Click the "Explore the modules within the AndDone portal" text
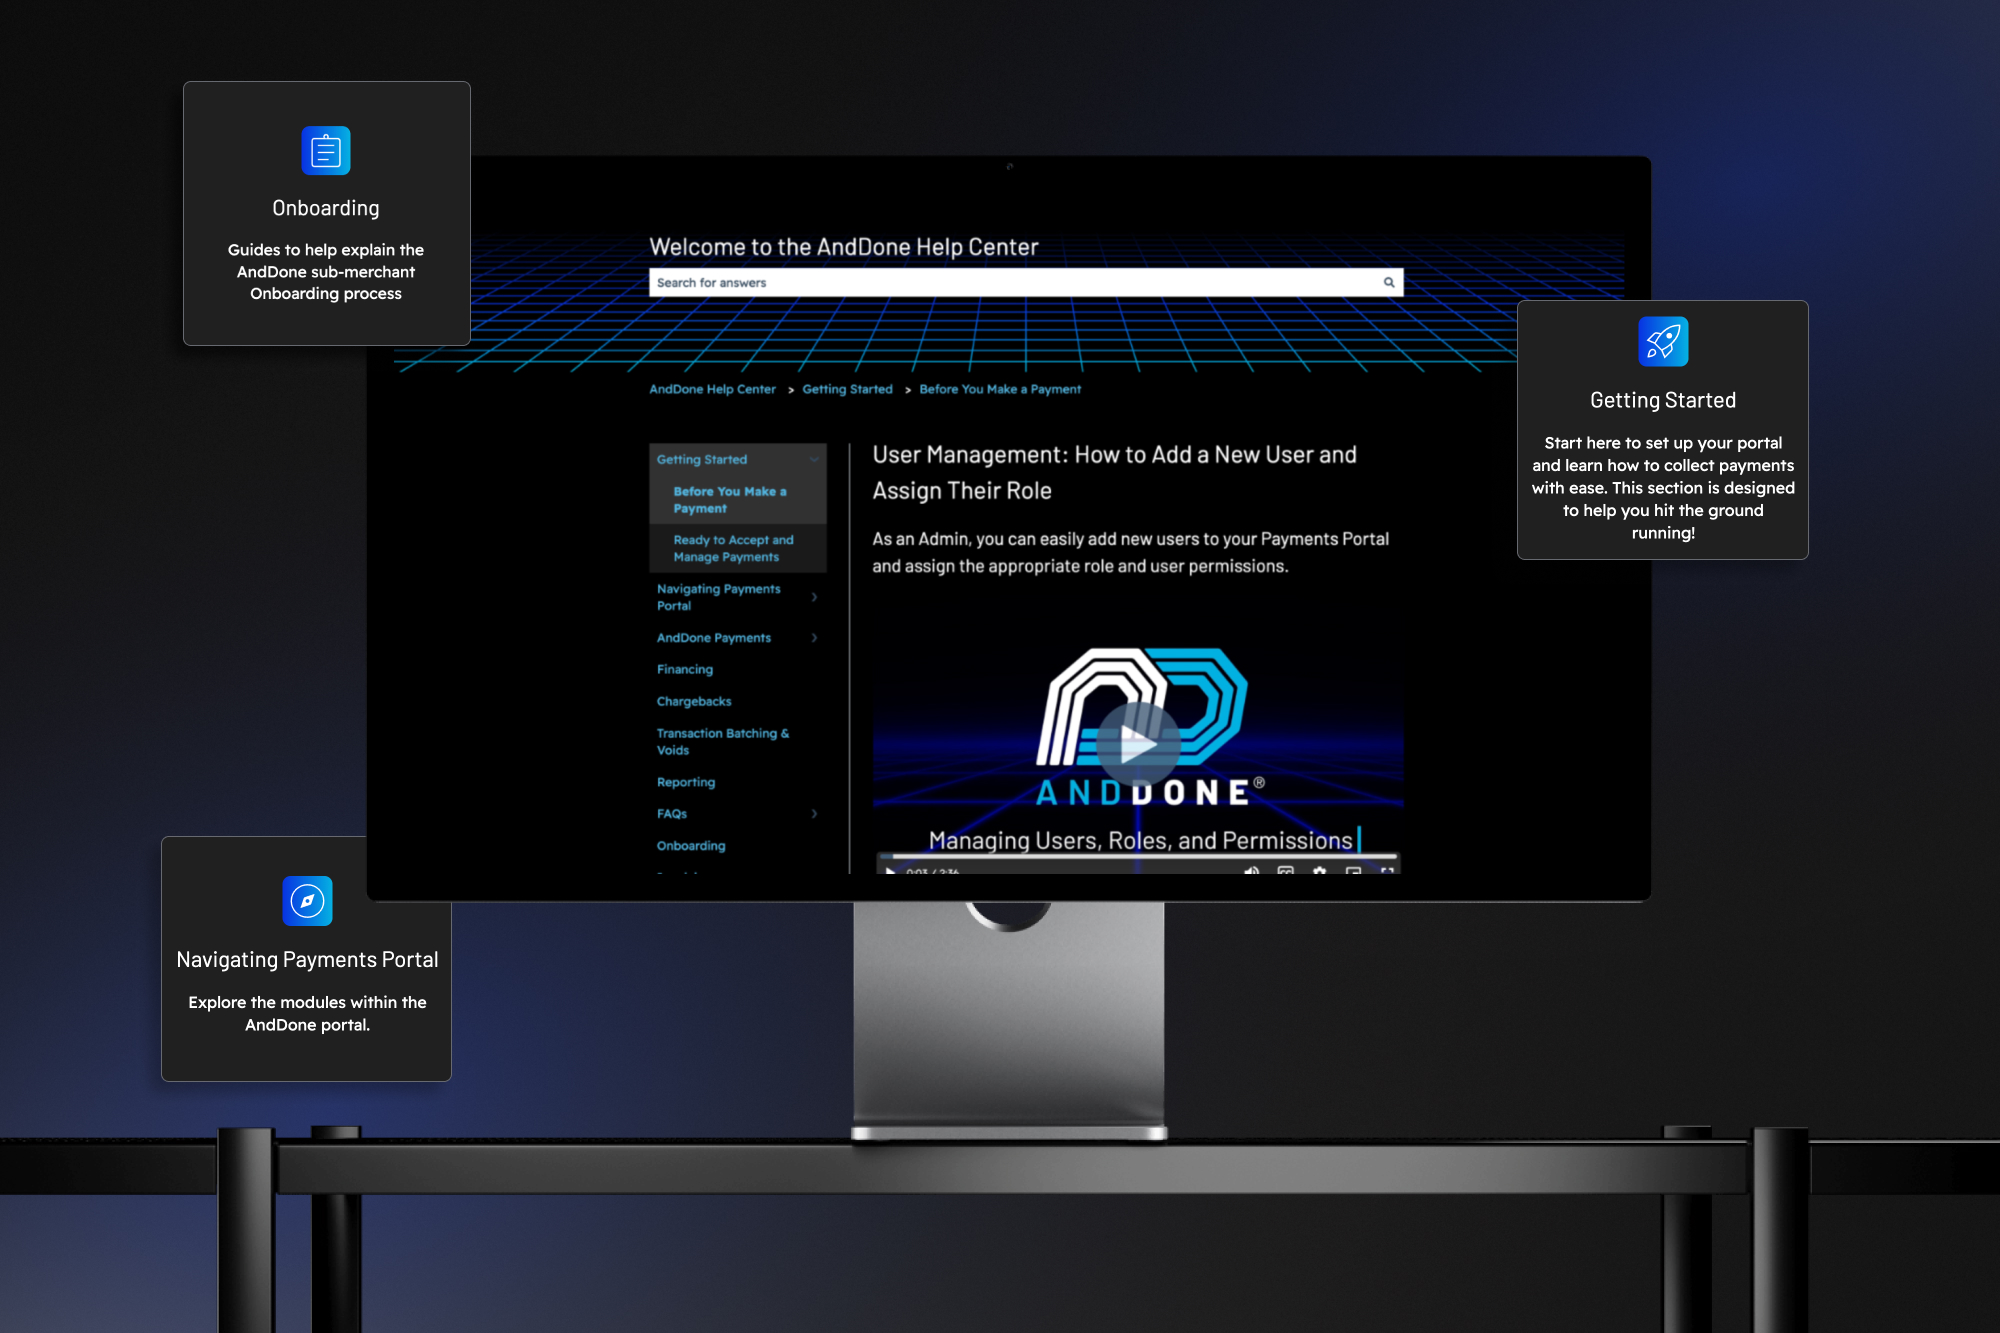Screen dimensions: 2000x1333 click(x=307, y=1013)
